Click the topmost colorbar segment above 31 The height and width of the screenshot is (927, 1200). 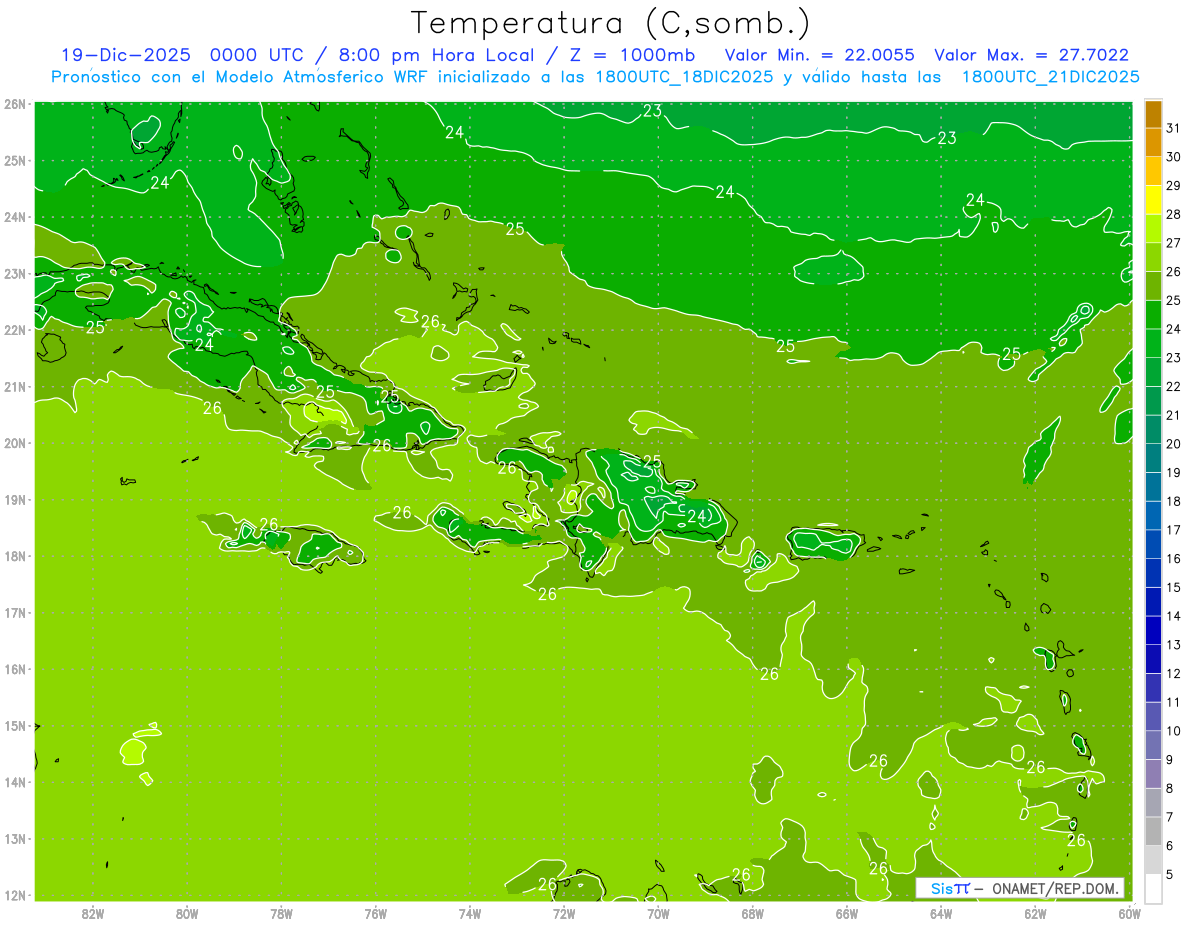[1153, 114]
